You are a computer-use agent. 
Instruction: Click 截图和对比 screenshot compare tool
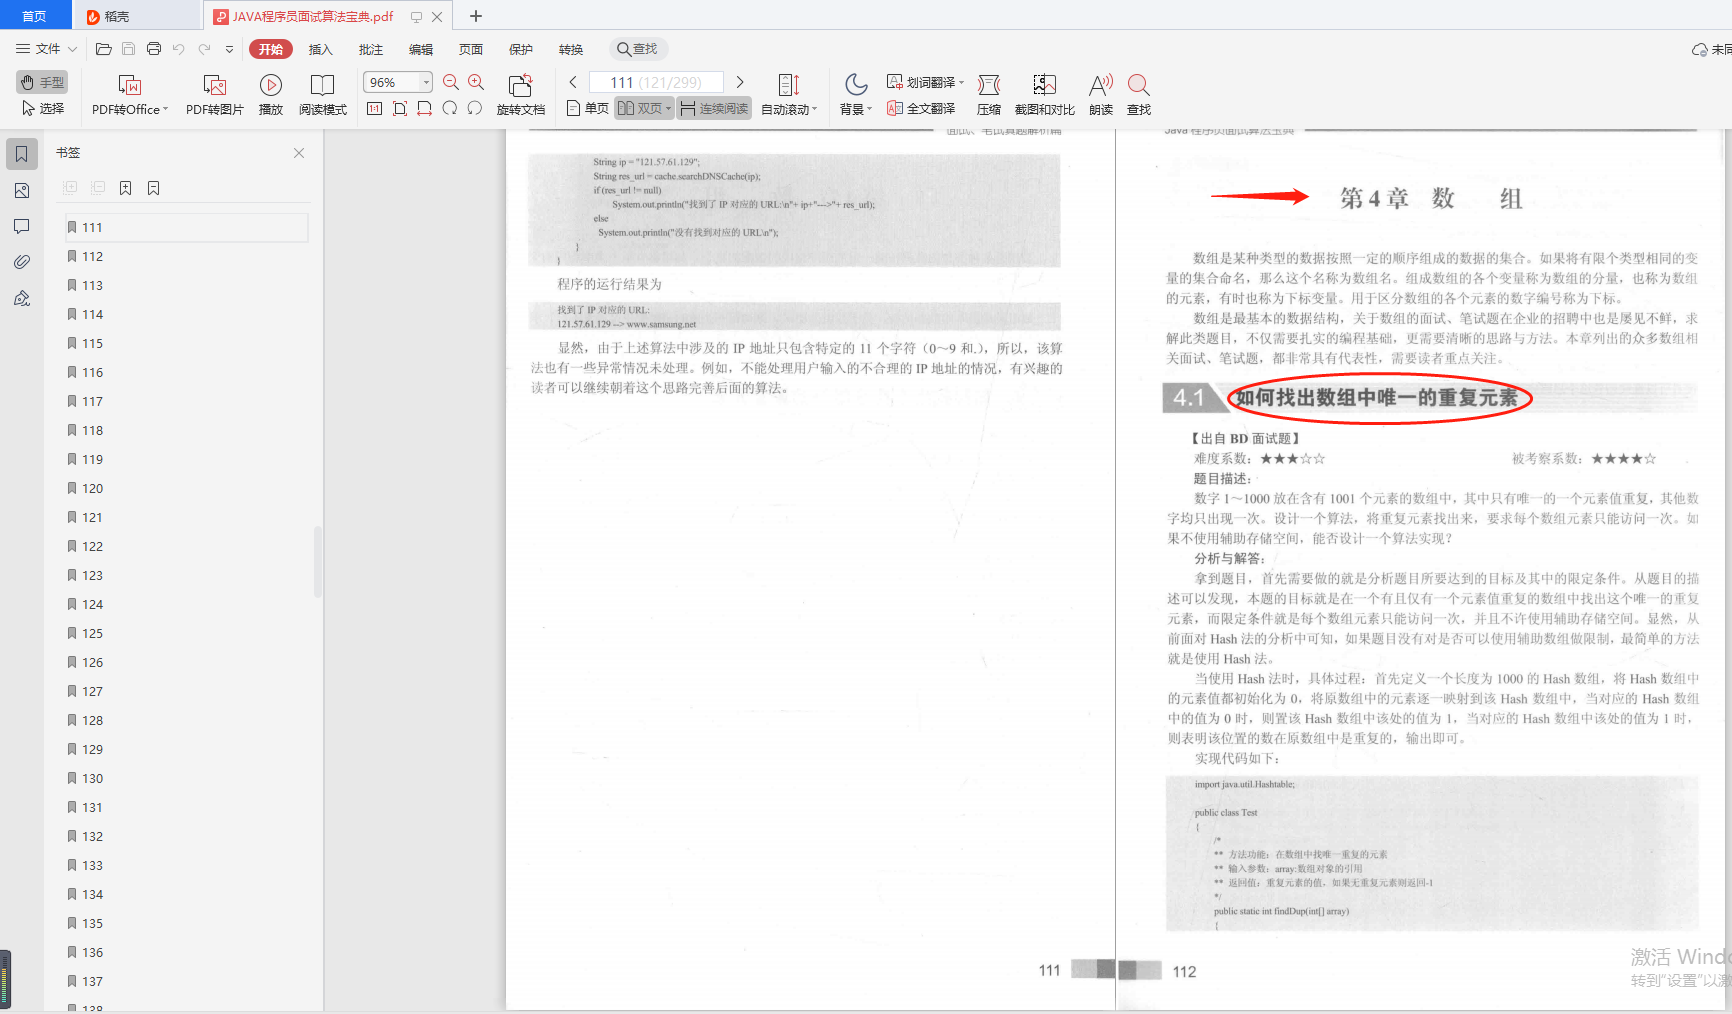coord(1044,96)
